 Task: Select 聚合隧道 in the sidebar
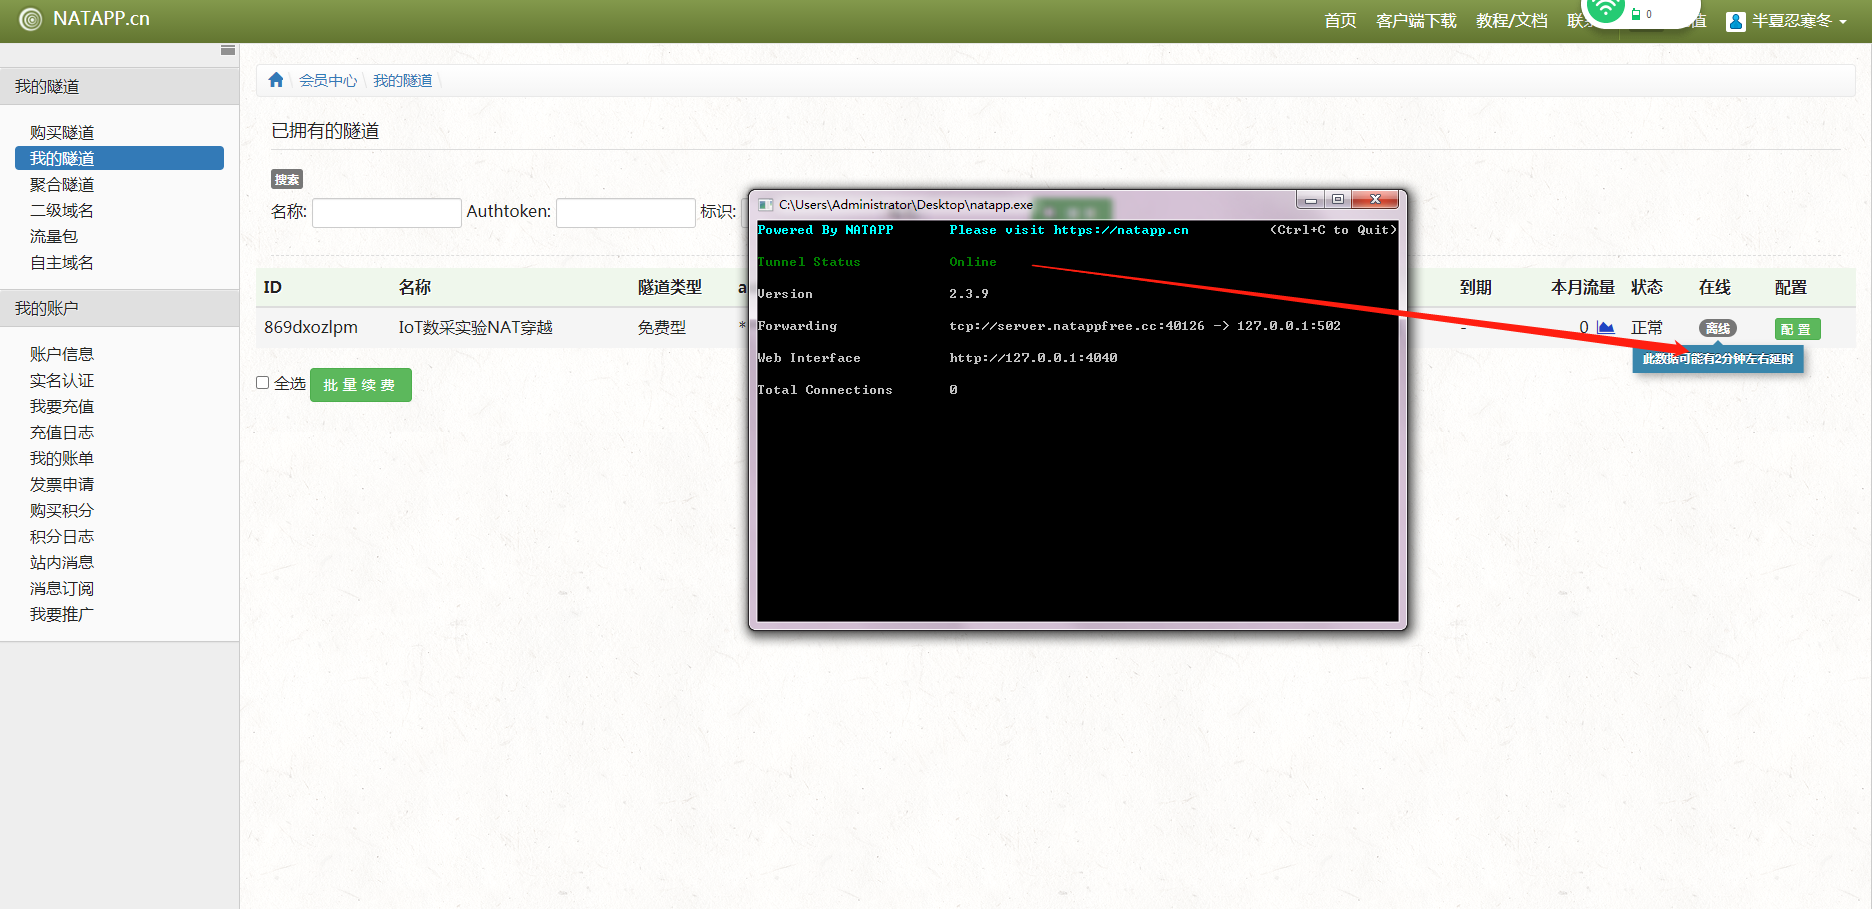pos(62,185)
